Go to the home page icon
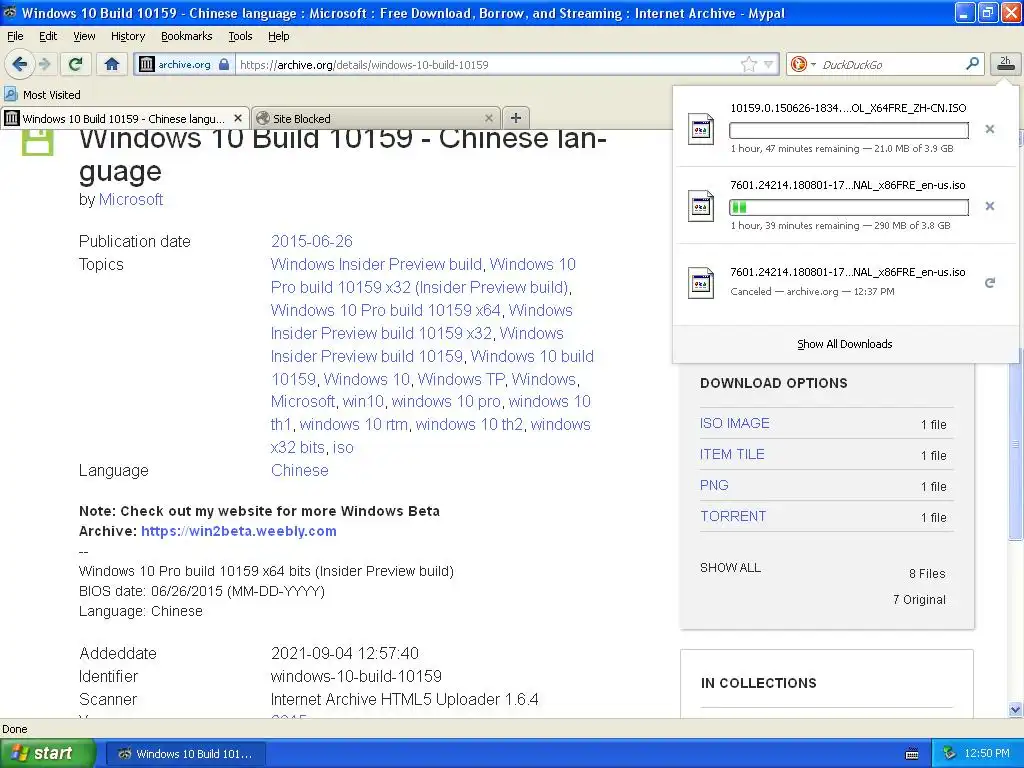Image resolution: width=1024 pixels, height=768 pixels. tap(112, 64)
